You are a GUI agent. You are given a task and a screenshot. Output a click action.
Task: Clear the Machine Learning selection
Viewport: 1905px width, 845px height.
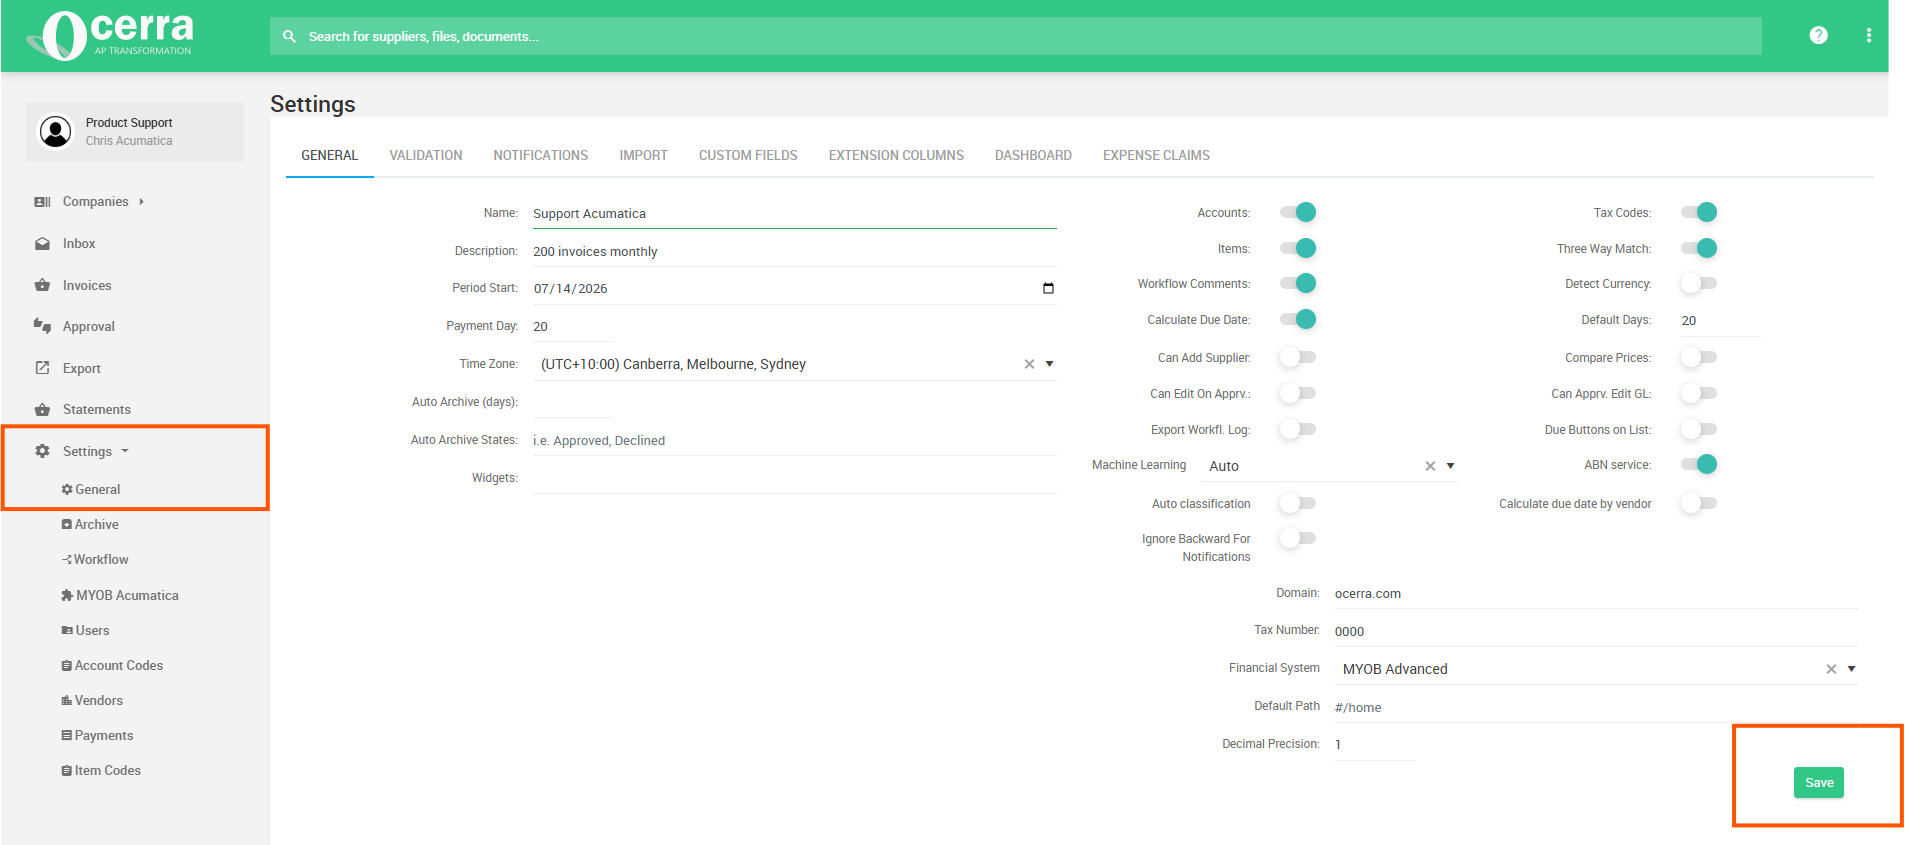coord(1430,466)
